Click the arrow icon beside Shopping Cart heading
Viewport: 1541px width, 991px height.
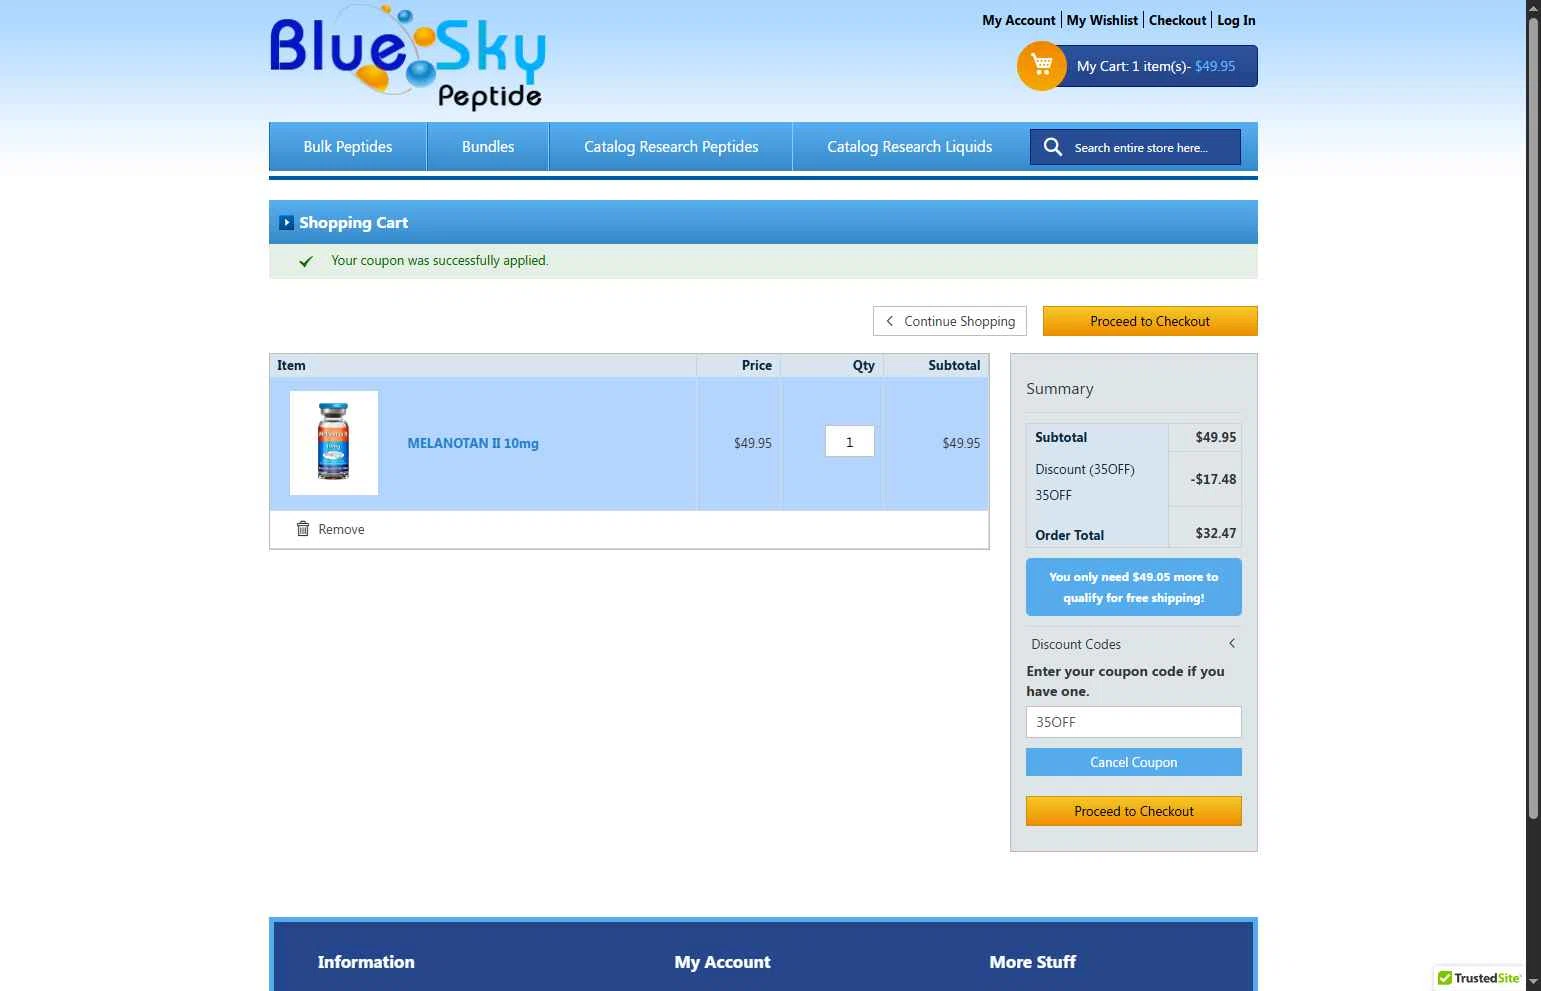(286, 223)
